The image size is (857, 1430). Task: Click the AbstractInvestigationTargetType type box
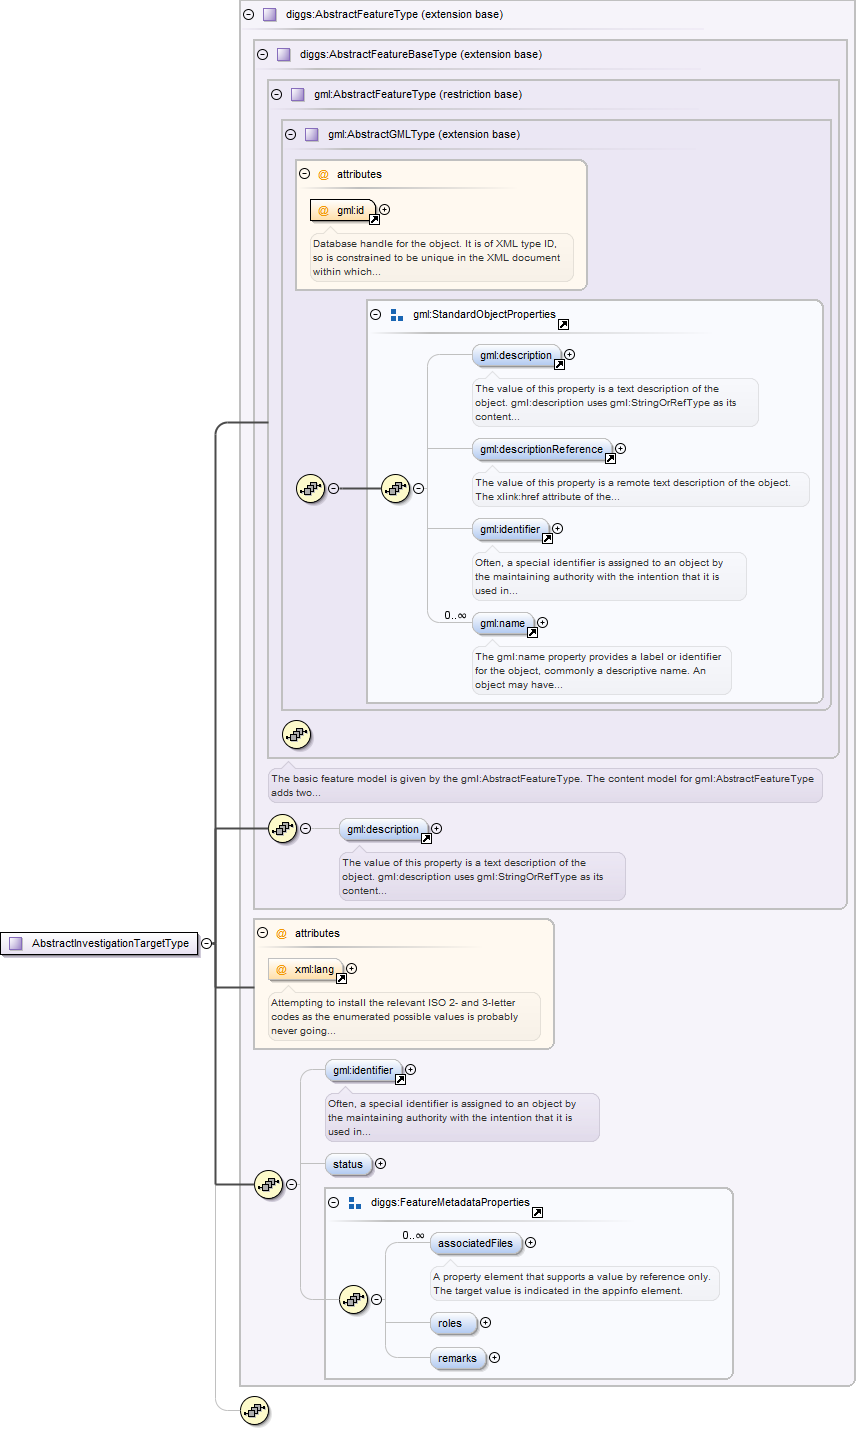pyautogui.click(x=99, y=943)
